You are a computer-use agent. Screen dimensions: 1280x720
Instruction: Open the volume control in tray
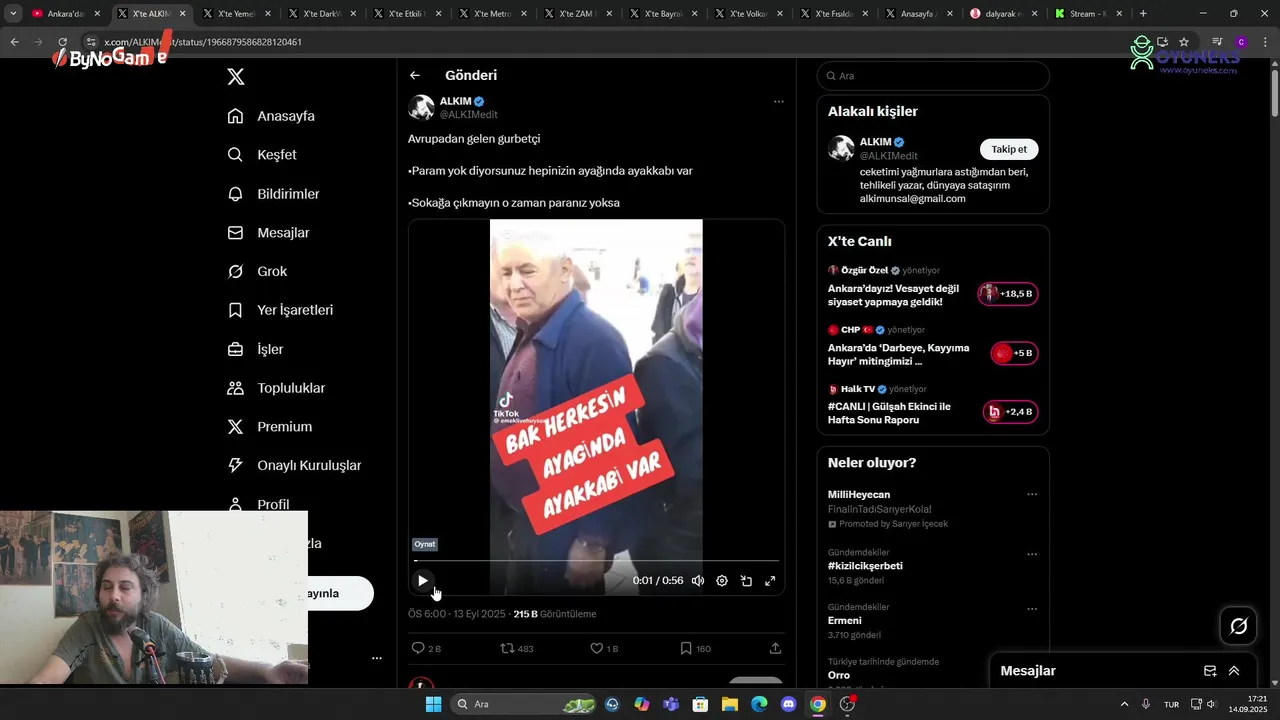pyautogui.click(x=1212, y=704)
